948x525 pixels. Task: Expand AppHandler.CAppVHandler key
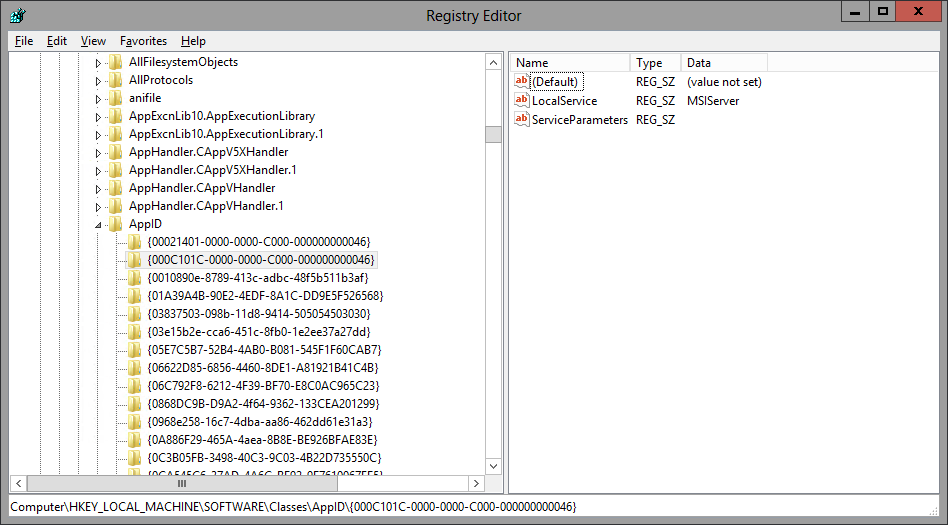coord(99,189)
